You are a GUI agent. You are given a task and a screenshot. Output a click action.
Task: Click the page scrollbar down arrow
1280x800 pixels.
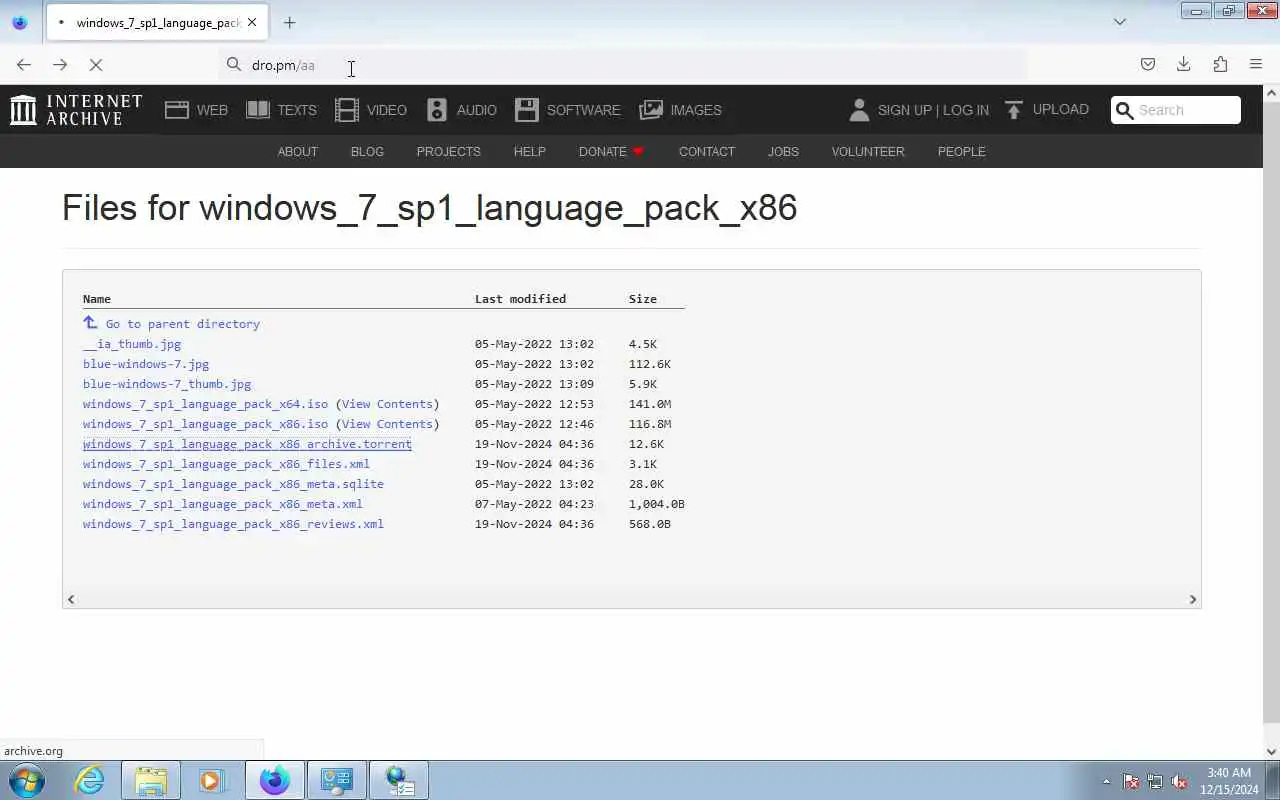(1271, 751)
